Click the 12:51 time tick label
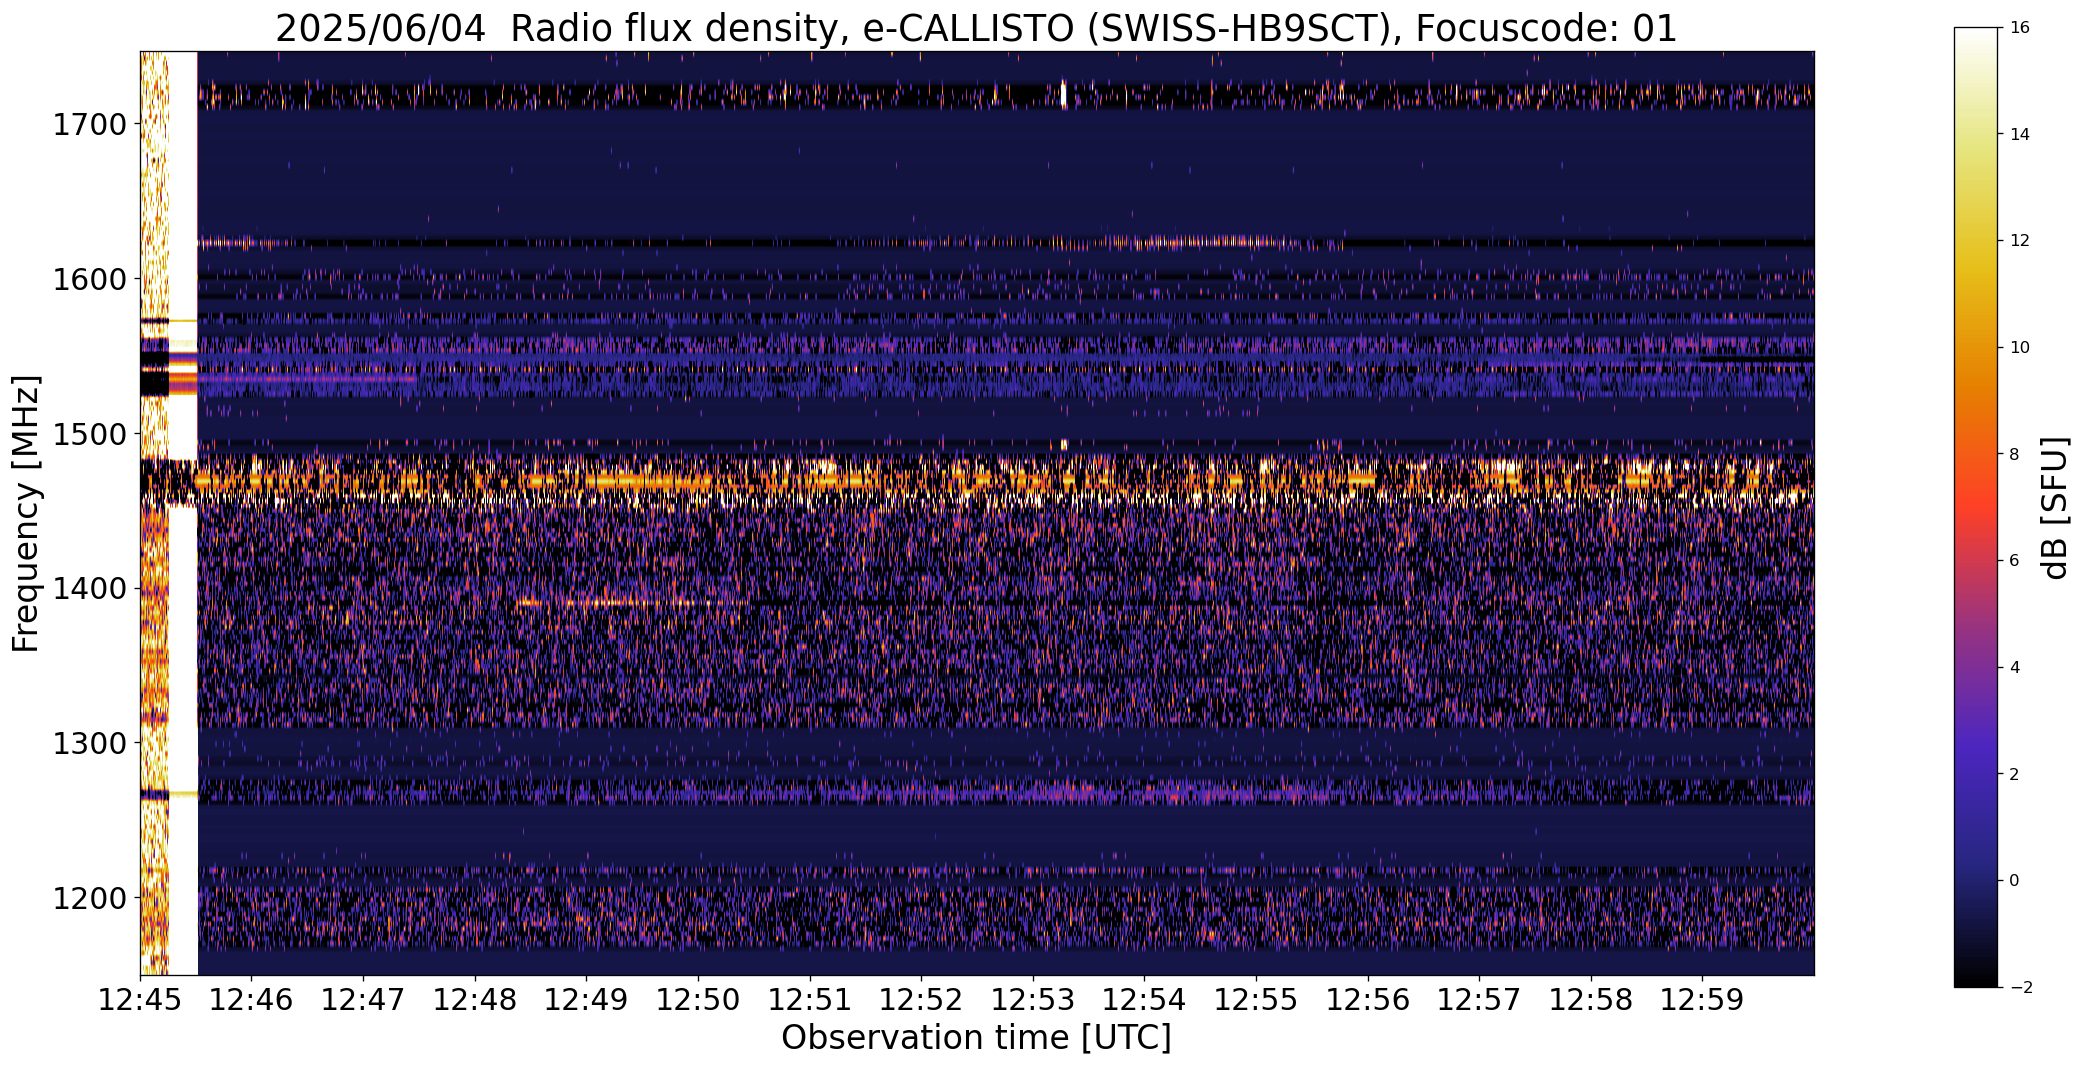Screen dimensions: 2085x1067 (810, 1000)
